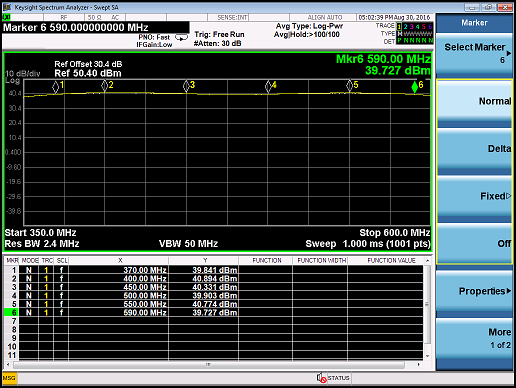Select highlighted marker table row 6
This screenshot has width=516, height=388.
[214, 312]
